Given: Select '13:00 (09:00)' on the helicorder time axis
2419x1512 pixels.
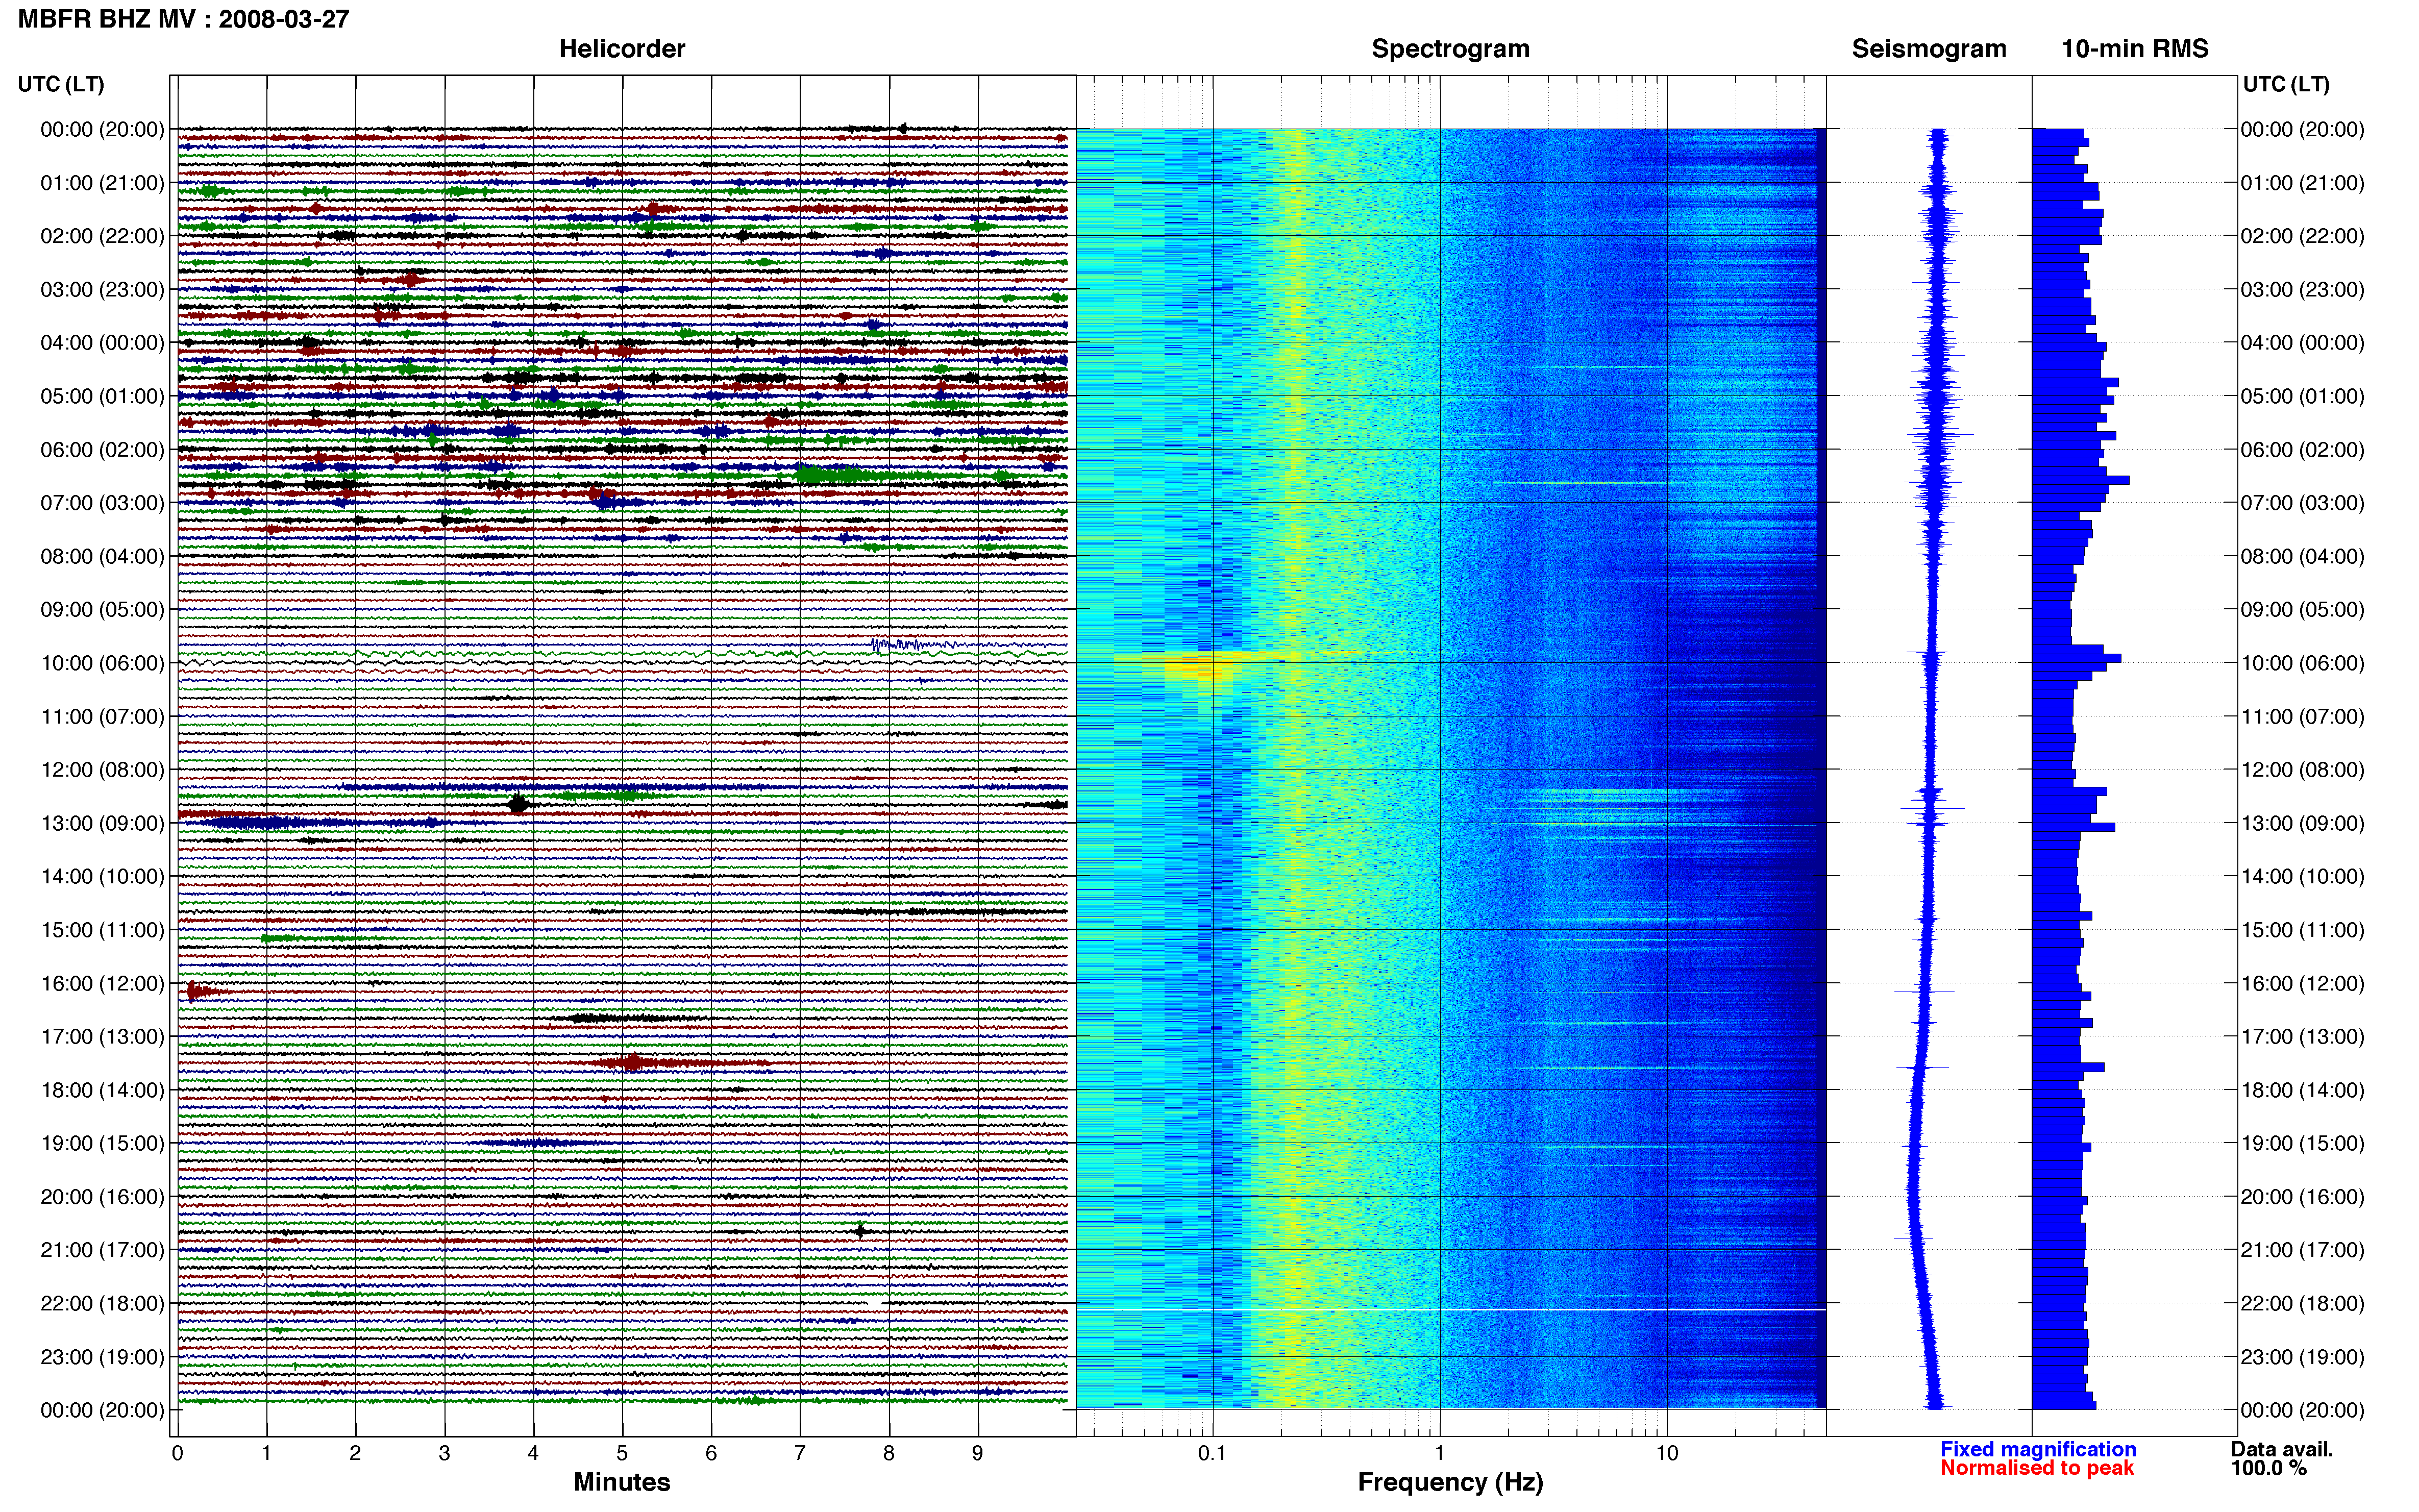Looking at the screenshot, I should coord(102,823).
